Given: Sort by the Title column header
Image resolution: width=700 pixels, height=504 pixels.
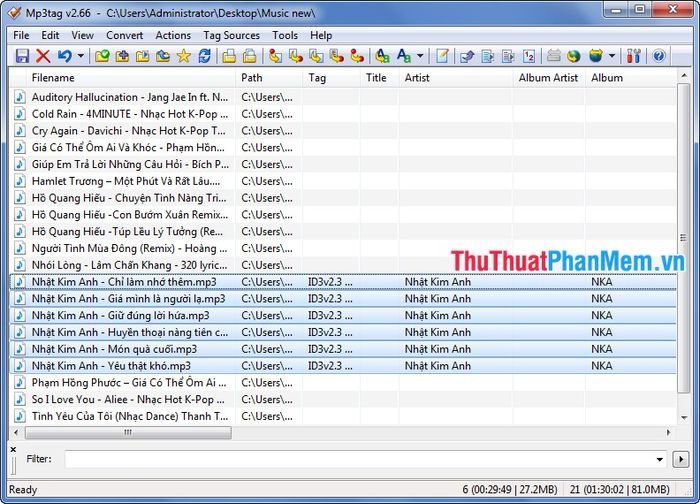Looking at the screenshot, I should pos(380,78).
